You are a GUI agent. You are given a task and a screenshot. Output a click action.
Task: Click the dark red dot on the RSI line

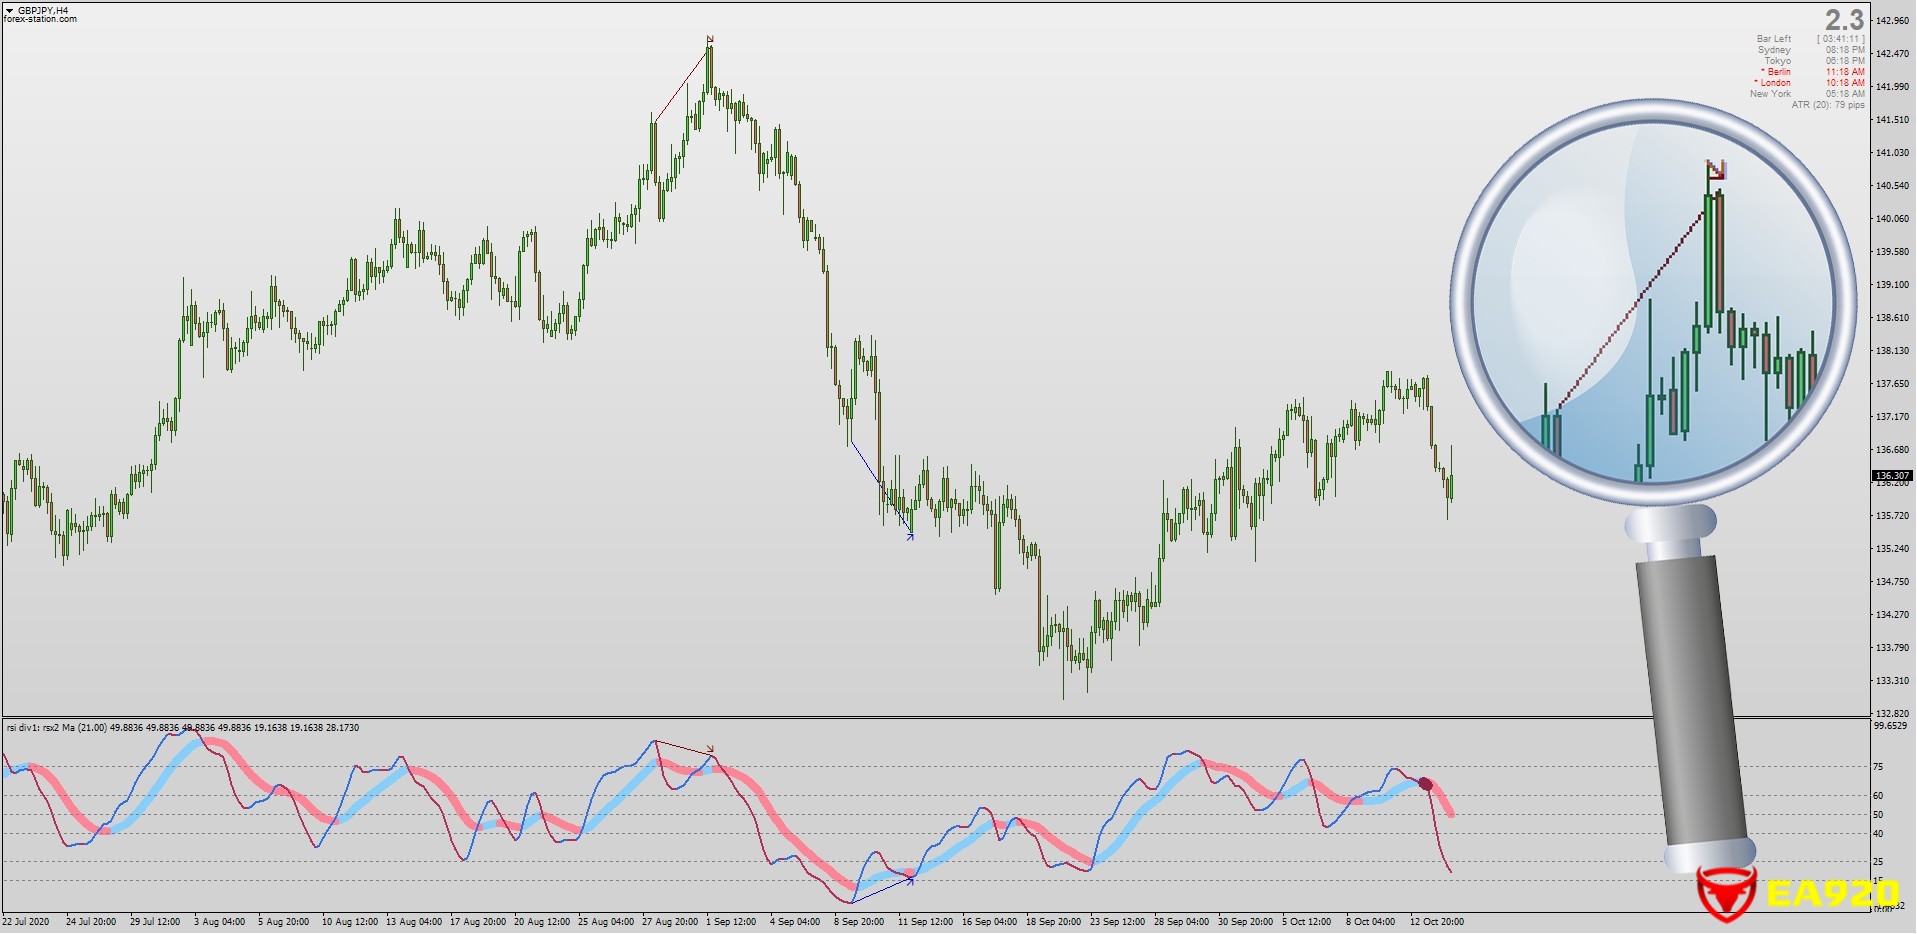click(1425, 785)
